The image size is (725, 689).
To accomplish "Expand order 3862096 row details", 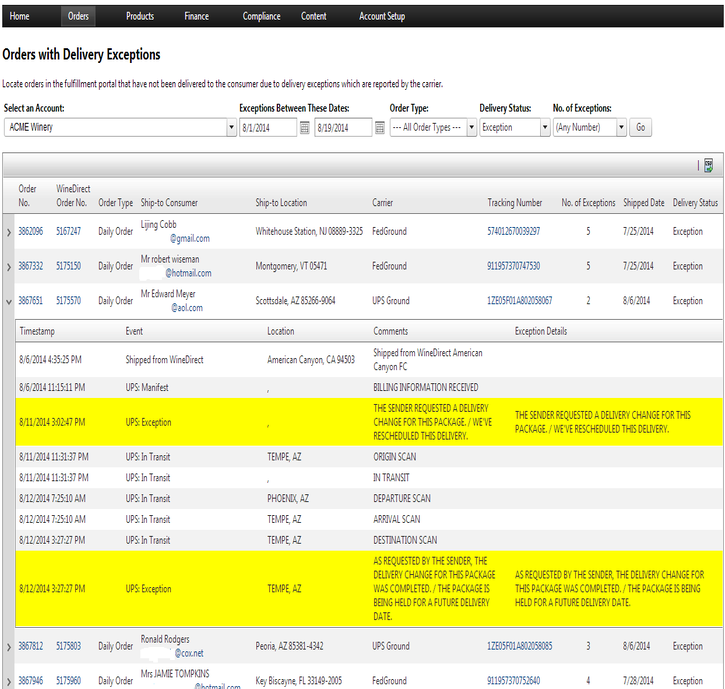I will pos(9,232).
